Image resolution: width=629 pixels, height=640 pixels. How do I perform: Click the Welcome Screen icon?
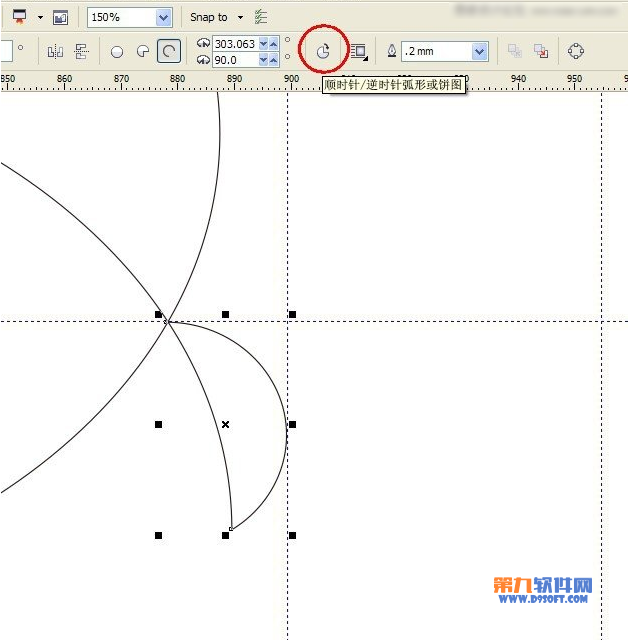60,18
